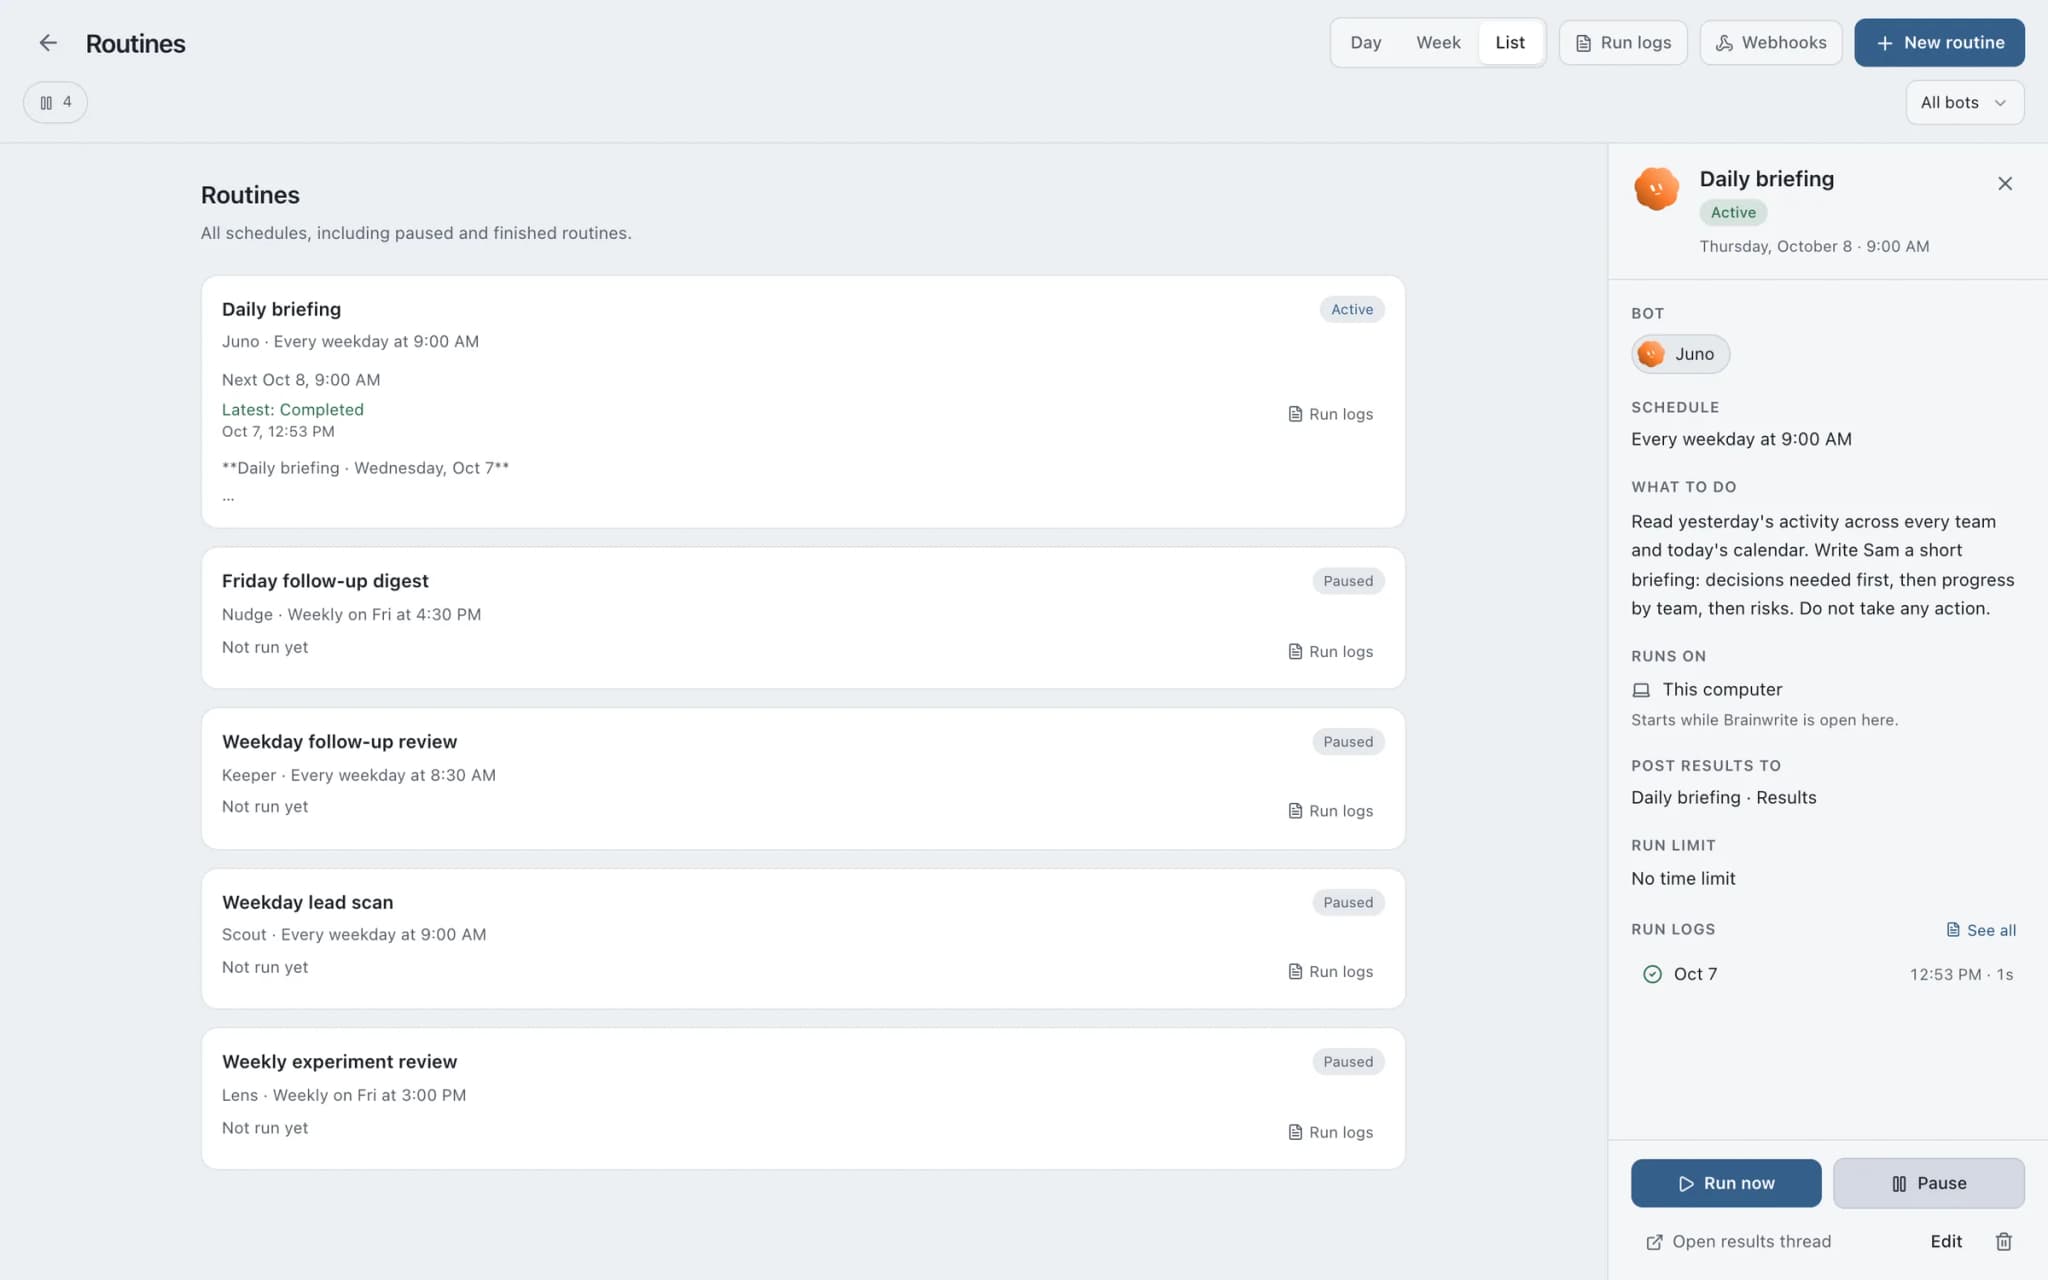Open Run logs for Weekday lead scan
Screen dimensions: 2048x1280
pyautogui.click(x=1331, y=971)
